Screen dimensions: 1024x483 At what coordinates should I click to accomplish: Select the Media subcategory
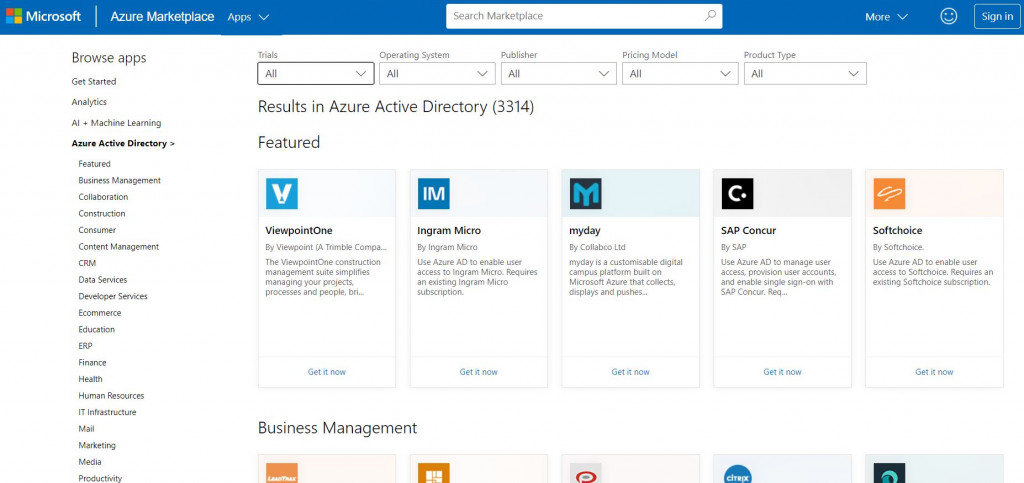[90, 462]
